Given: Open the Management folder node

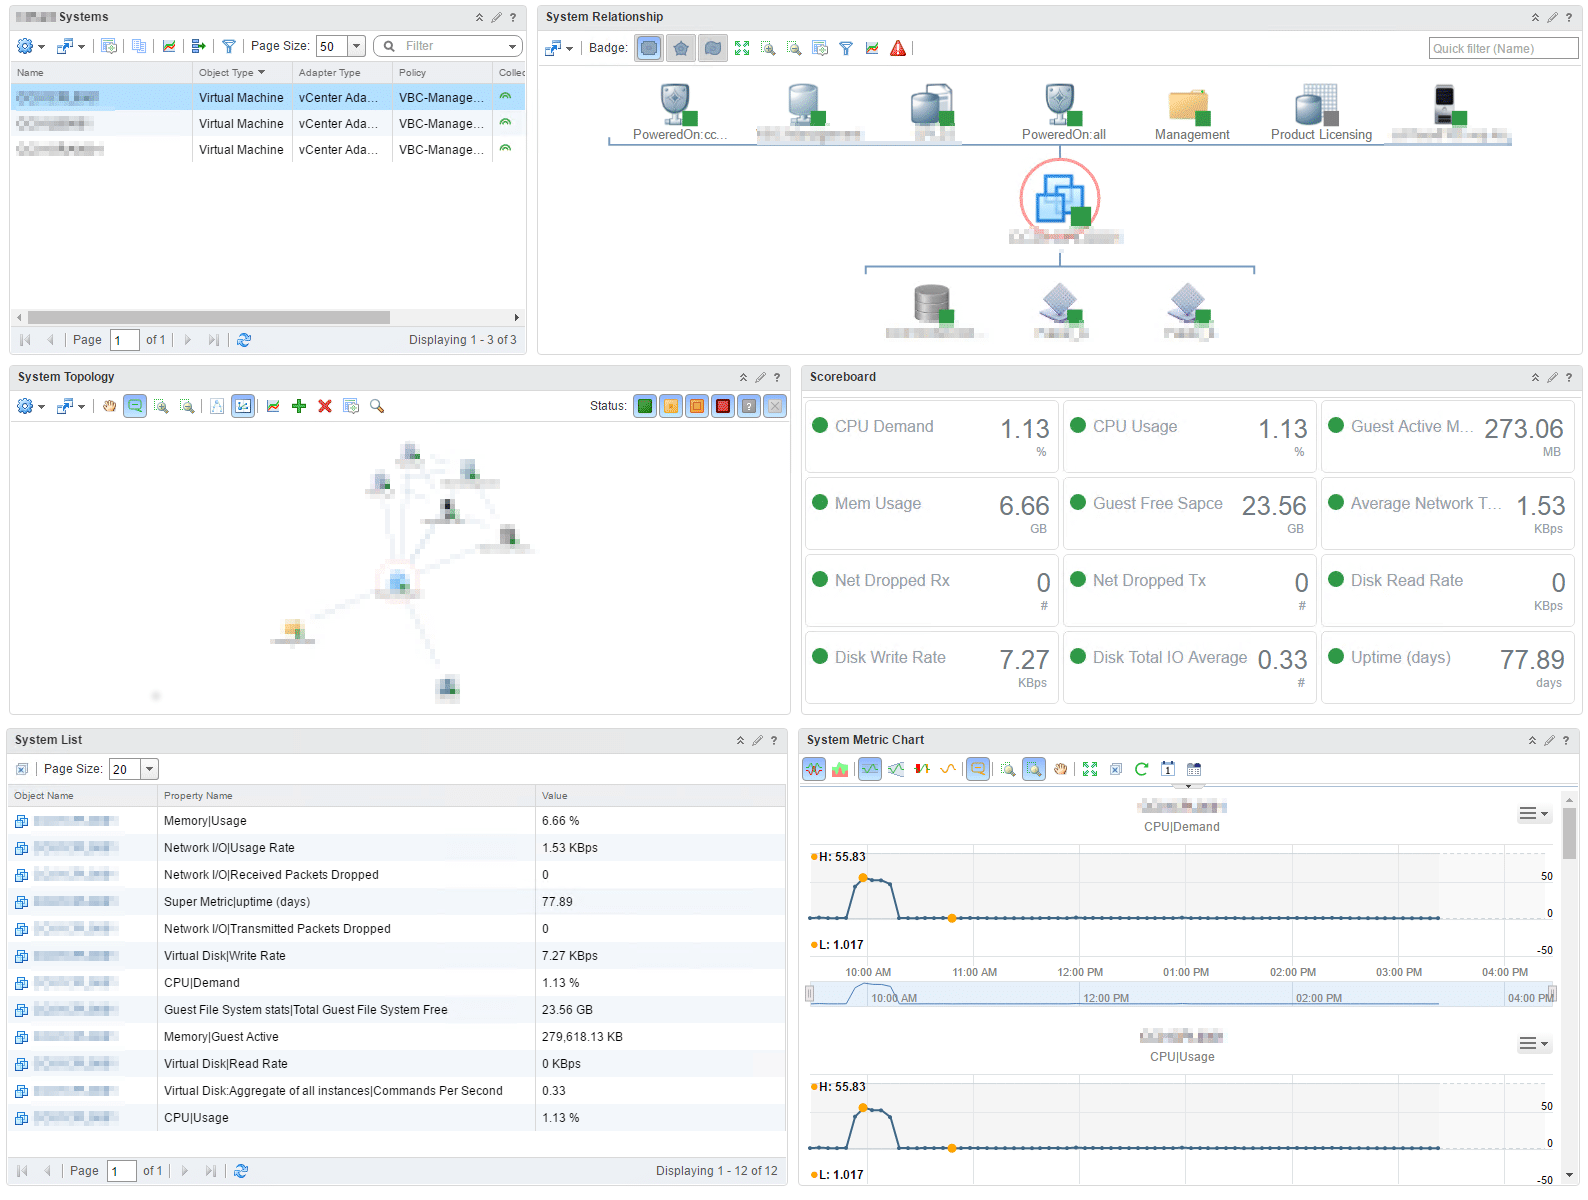Looking at the screenshot, I should (1190, 105).
